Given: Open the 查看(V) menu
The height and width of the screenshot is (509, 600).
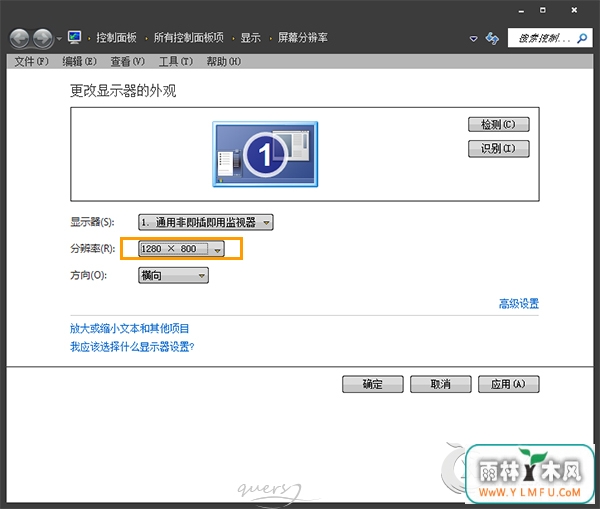Looking at the screenshot, I should pos(128,62).
